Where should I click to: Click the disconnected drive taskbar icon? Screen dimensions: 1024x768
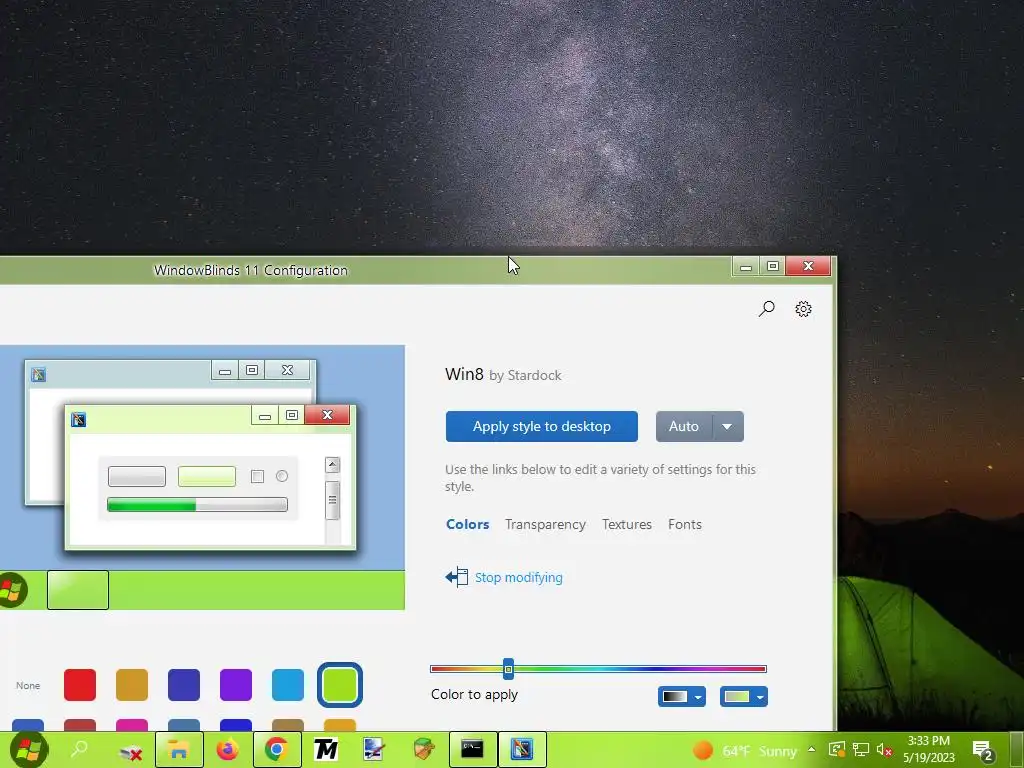pyautogui.click(x=131, y=752)
